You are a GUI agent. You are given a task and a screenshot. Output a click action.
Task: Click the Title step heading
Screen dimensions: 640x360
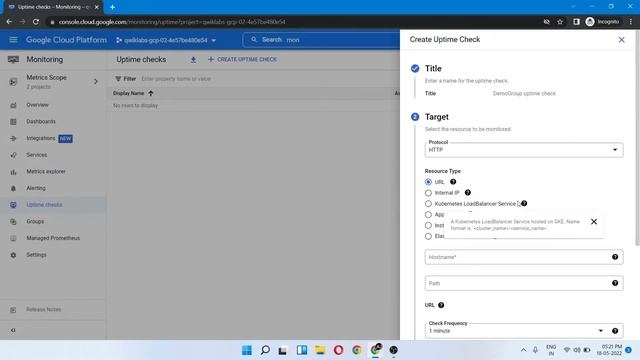point(433,69)
